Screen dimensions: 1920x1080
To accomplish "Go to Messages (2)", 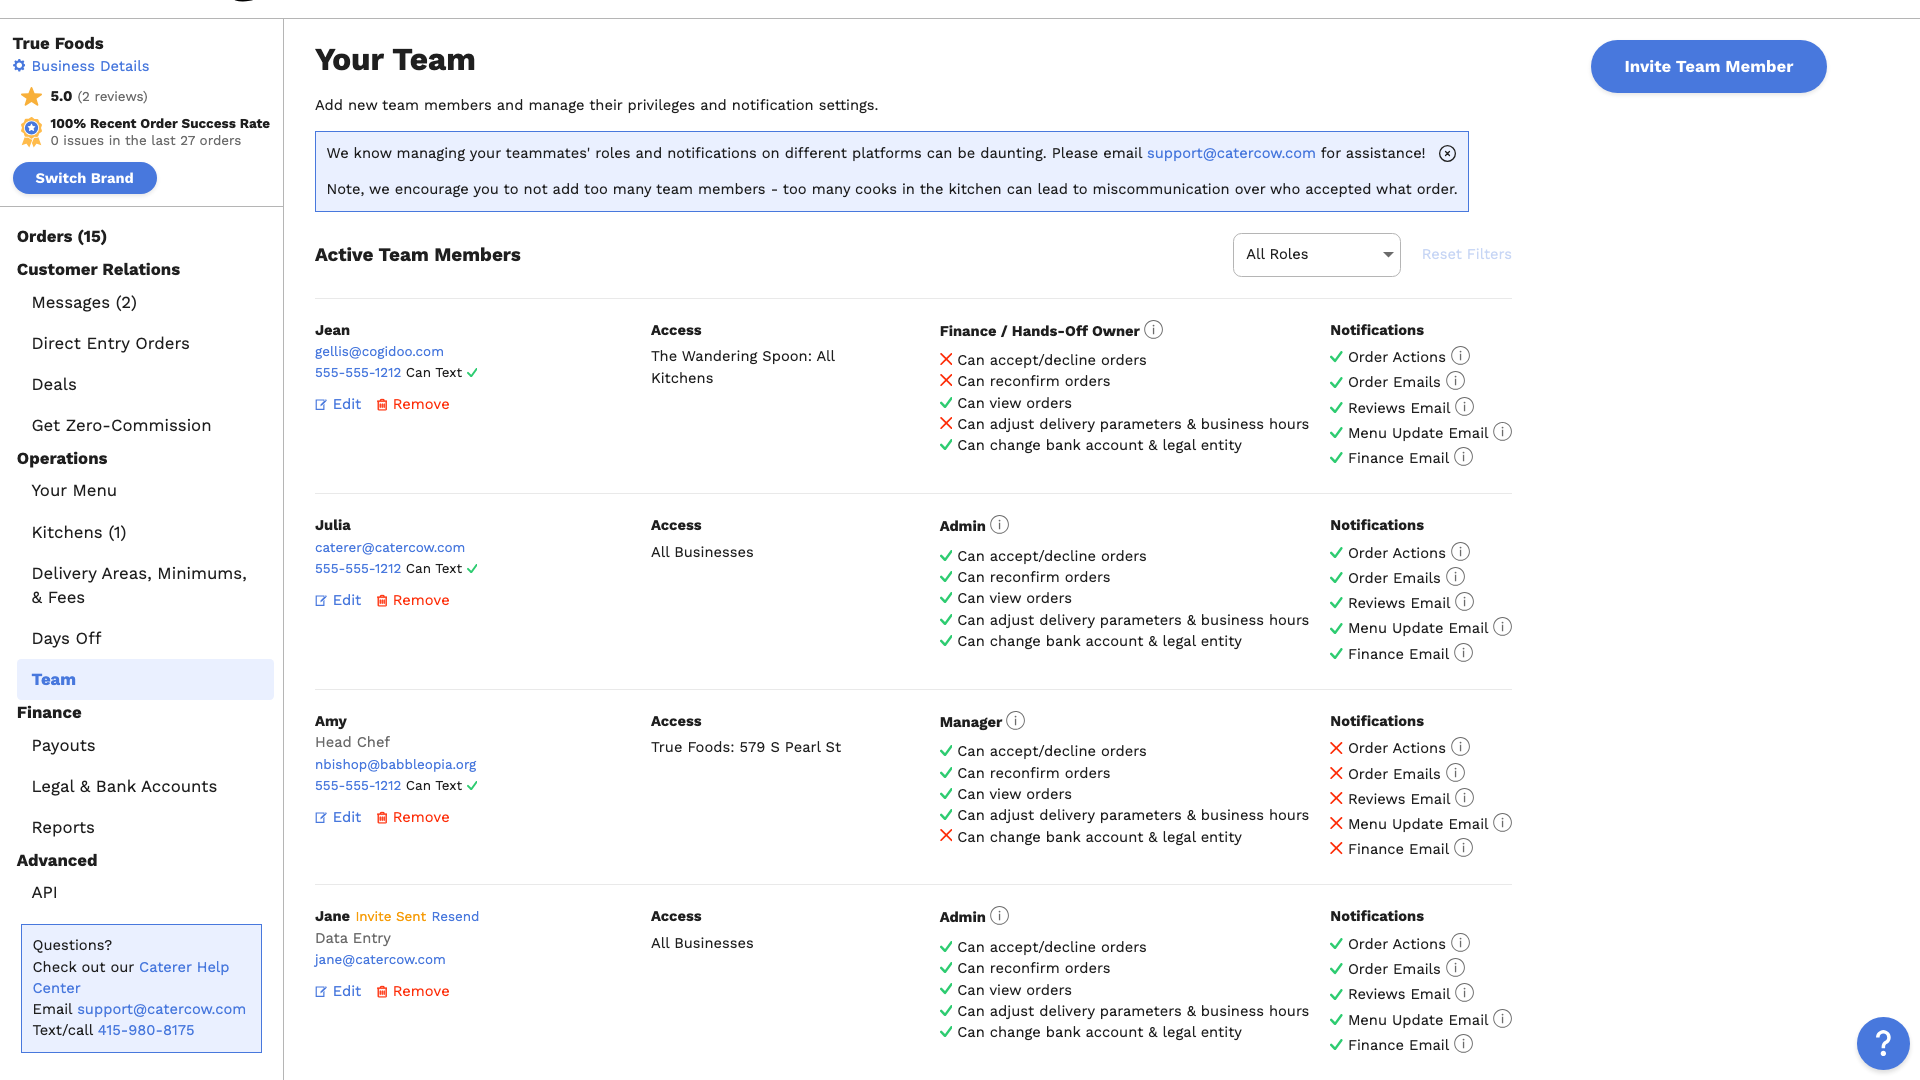I will tap(84, 302).
